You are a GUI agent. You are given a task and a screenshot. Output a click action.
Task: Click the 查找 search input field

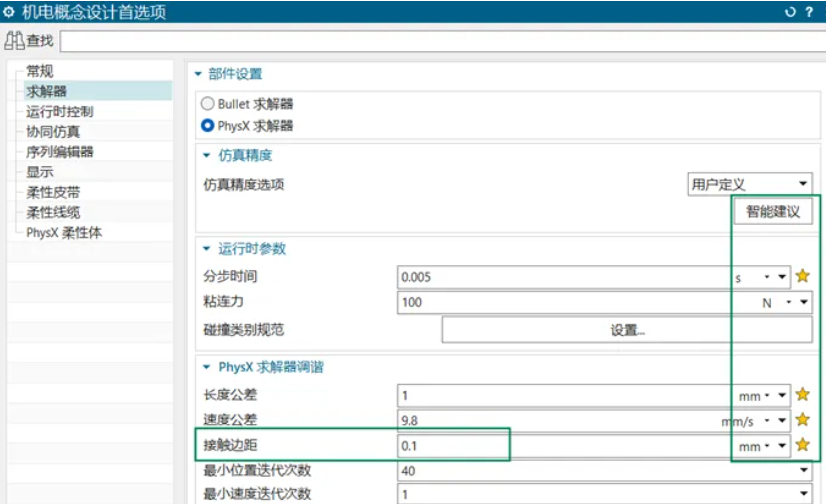click(x=442, y=41)
